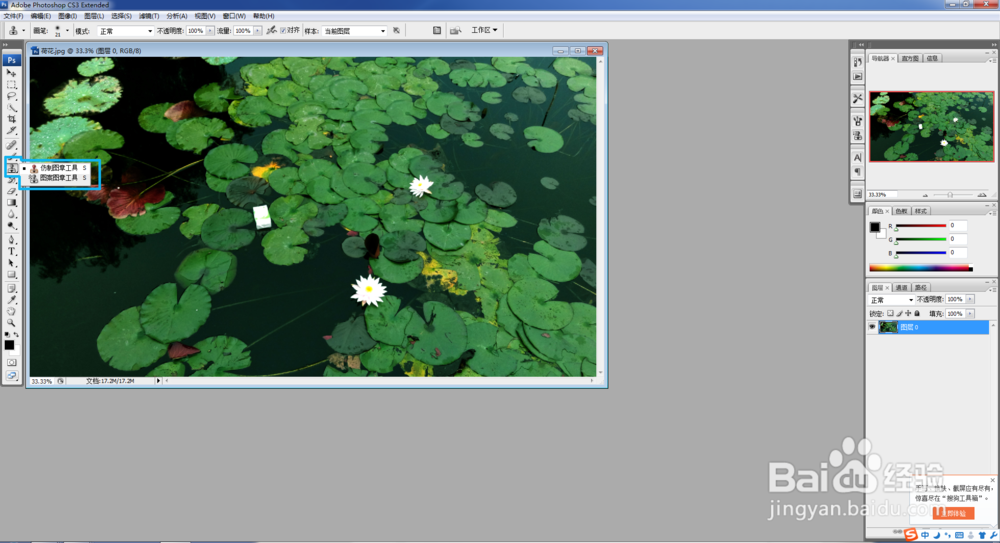1000x543 pixels.
Task: Open the Paragraph collapsed panel icon
Action: click(858, 172)
